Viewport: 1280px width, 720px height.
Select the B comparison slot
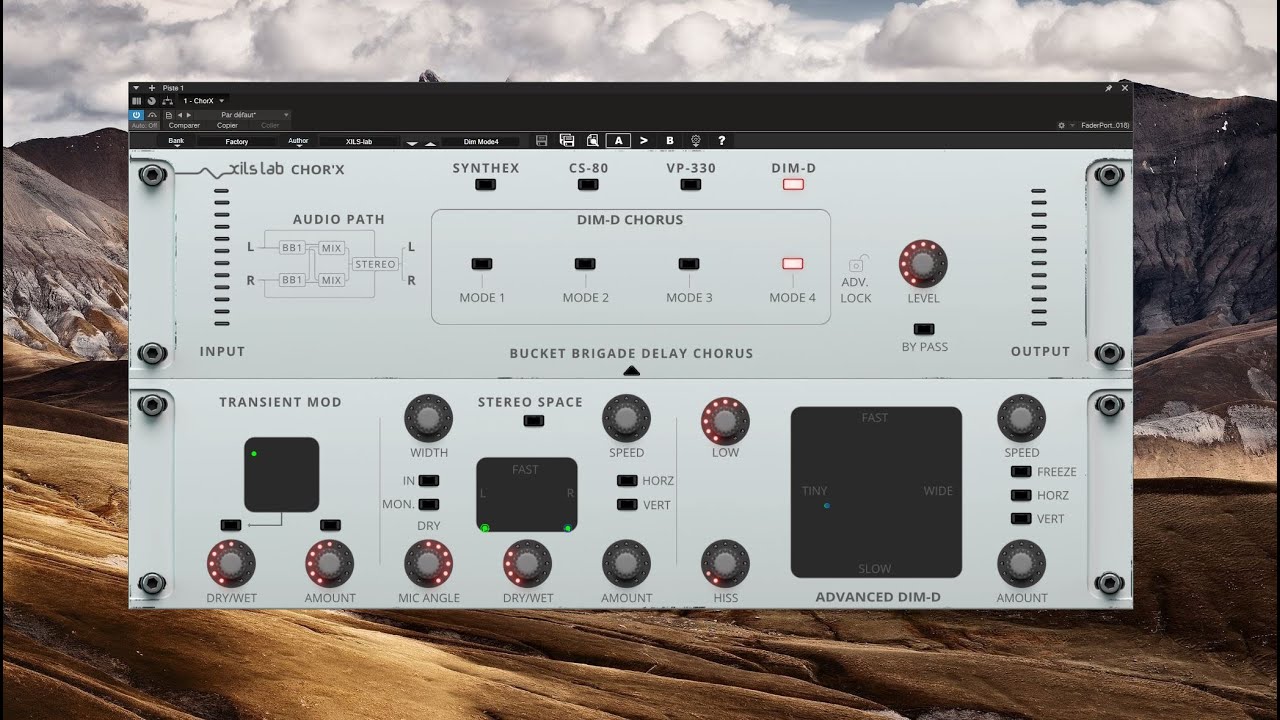pyautogui.click(x=670, y=141)
